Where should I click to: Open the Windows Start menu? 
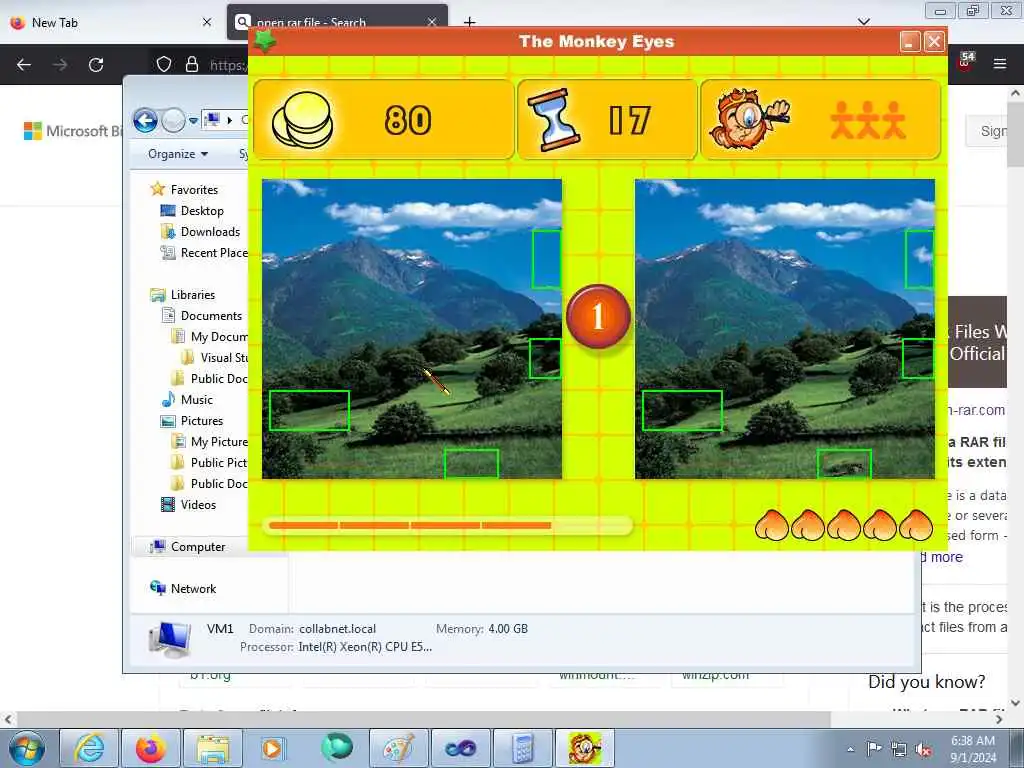[x=27, y=748]
